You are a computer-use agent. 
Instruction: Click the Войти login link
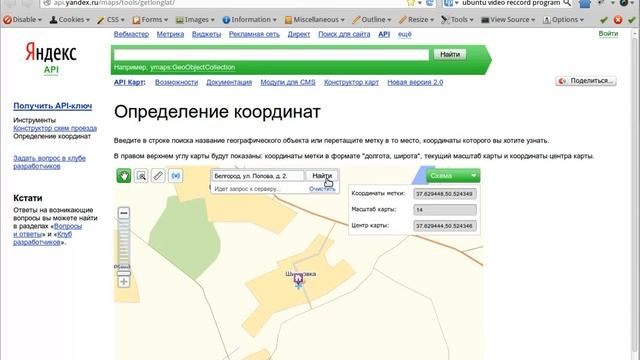pyautogui.click(x=608, y=33)
